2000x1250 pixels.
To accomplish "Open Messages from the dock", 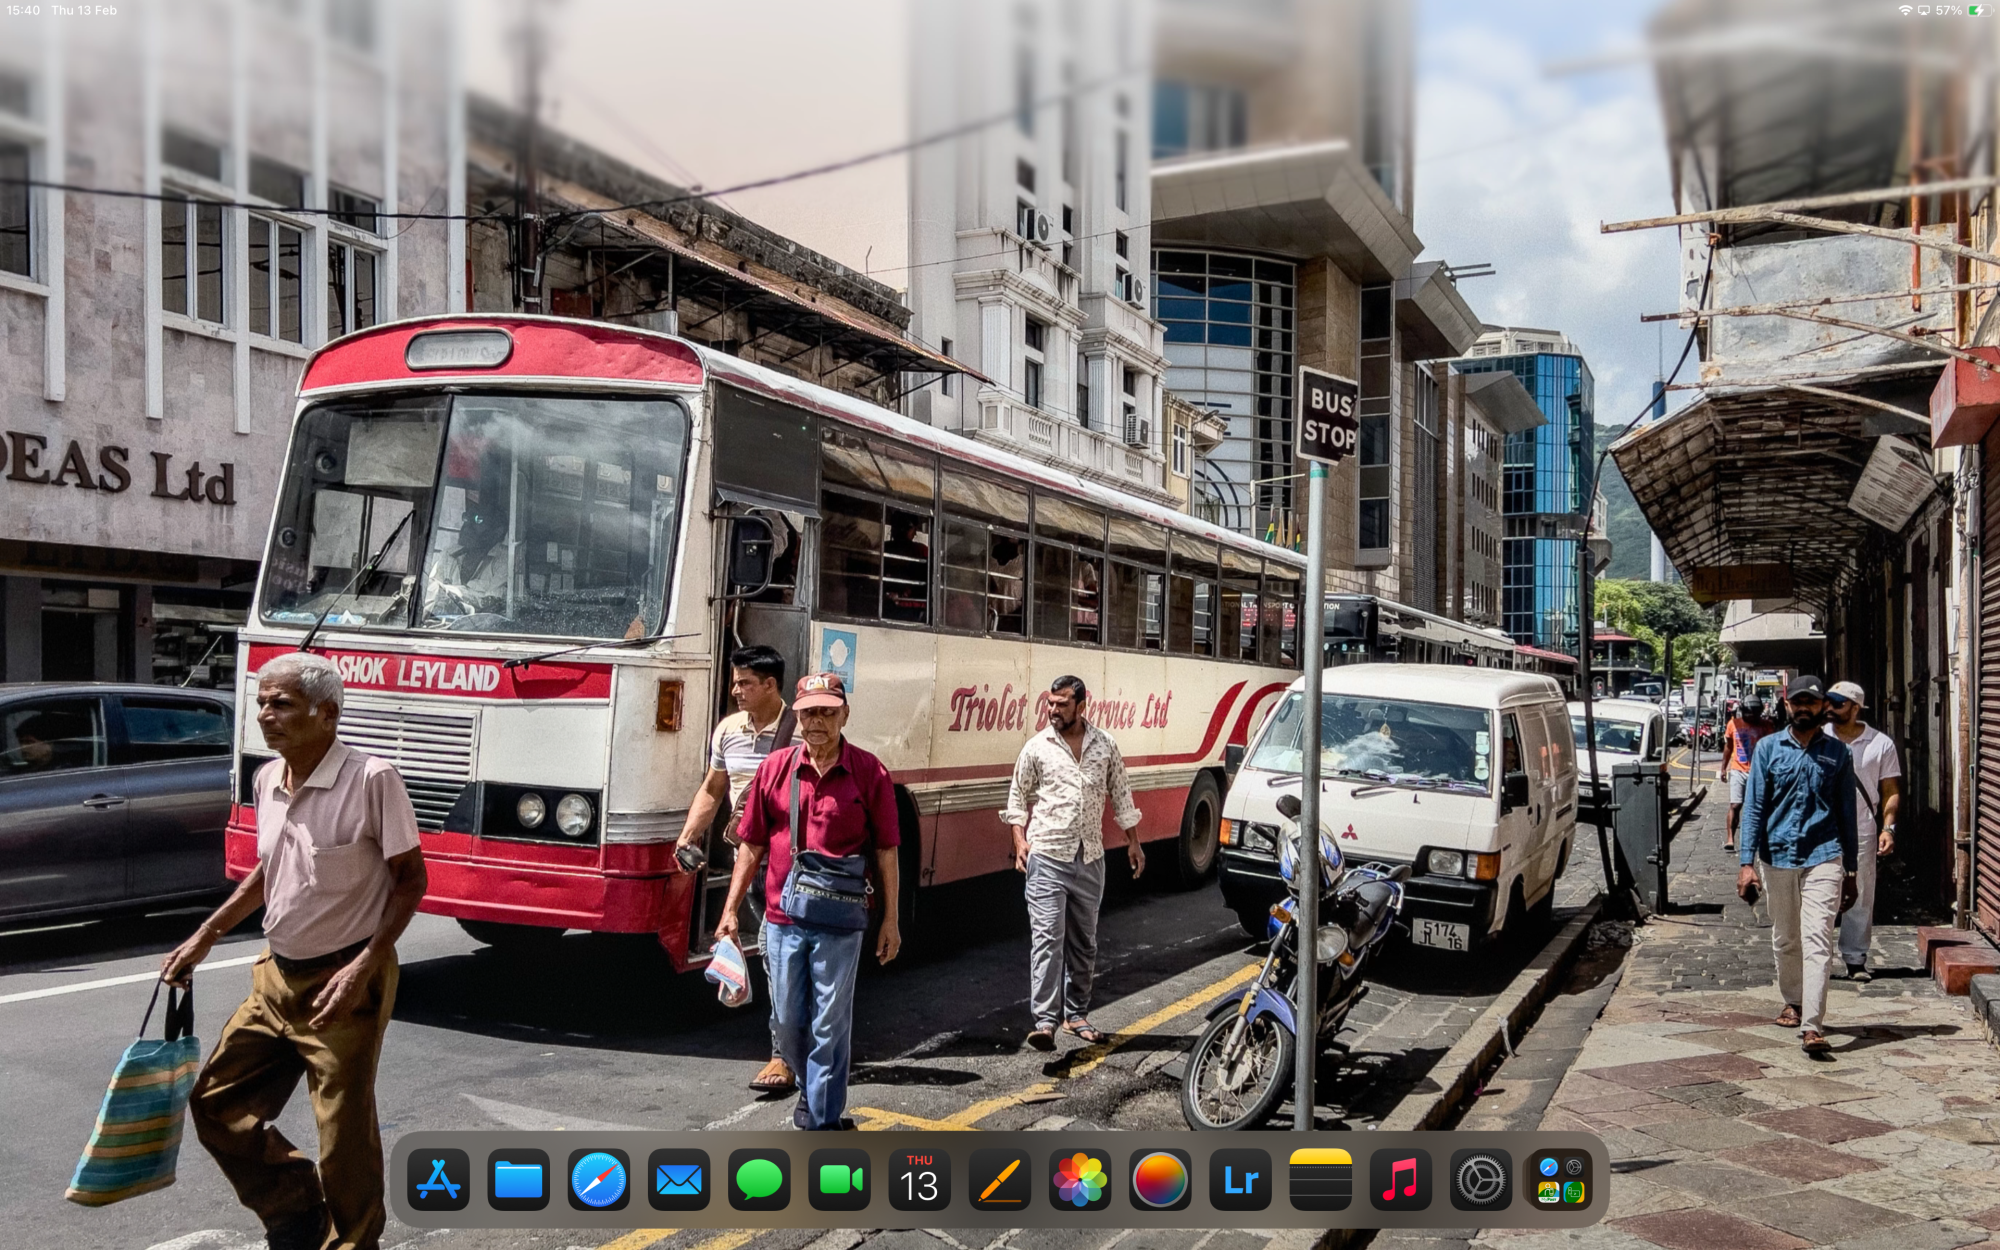I will pyautogui.click(x=759, y=1180).
